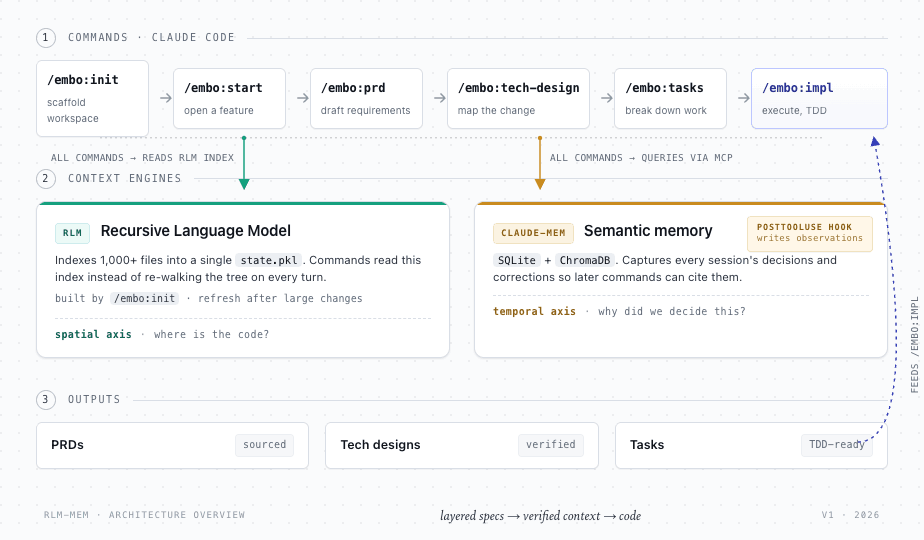
Task: Click the 'CONTEXT ENGINES' section title
Action: click(x=124, y=178)
